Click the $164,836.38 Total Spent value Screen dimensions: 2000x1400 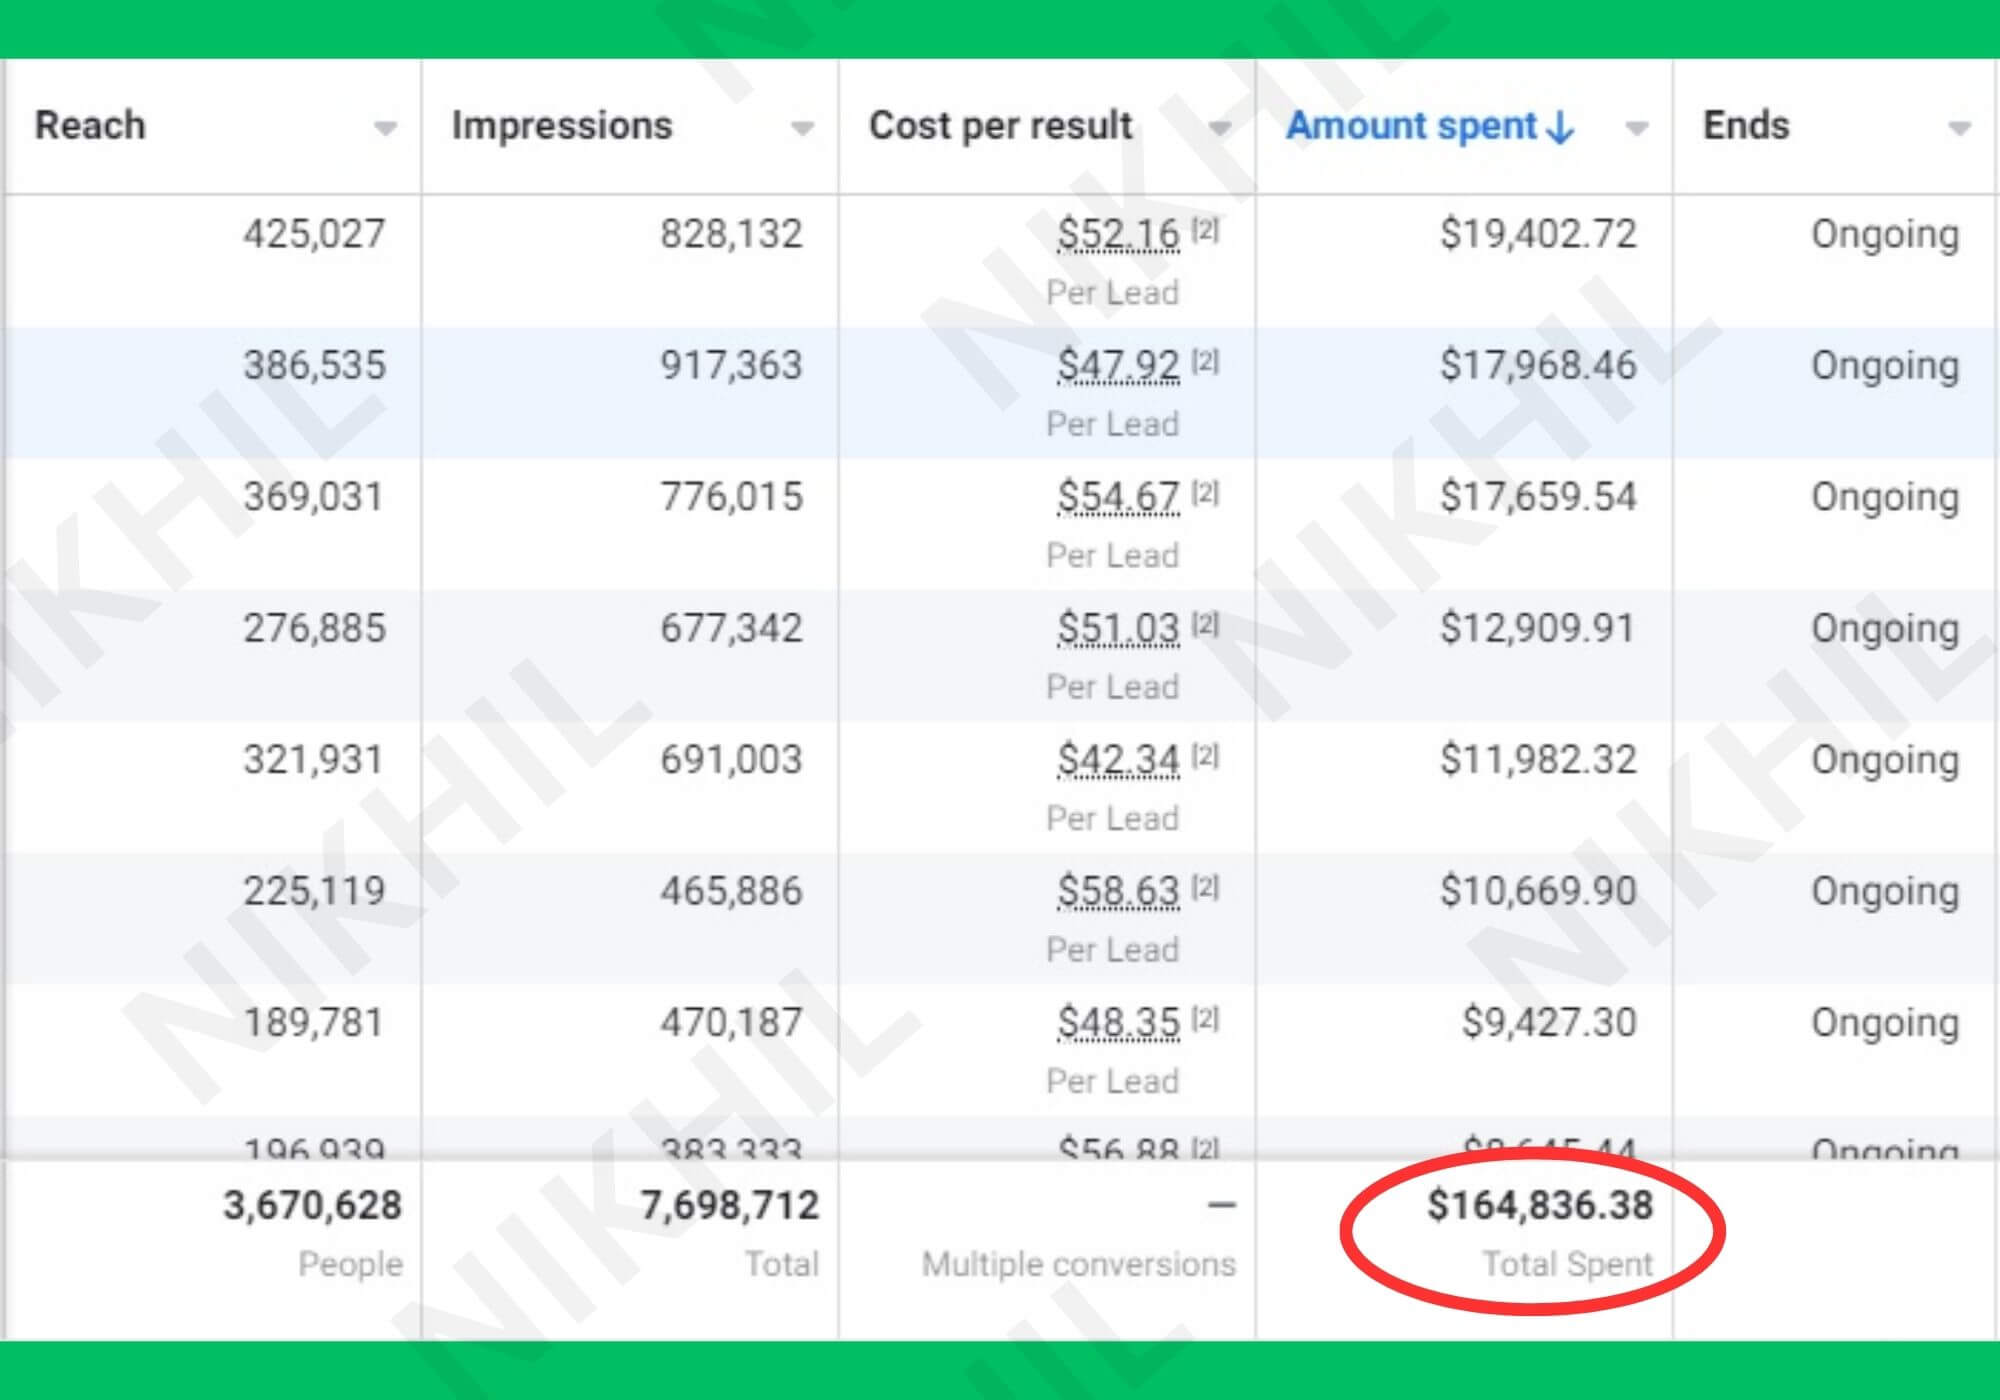tap(1539, 1206)
